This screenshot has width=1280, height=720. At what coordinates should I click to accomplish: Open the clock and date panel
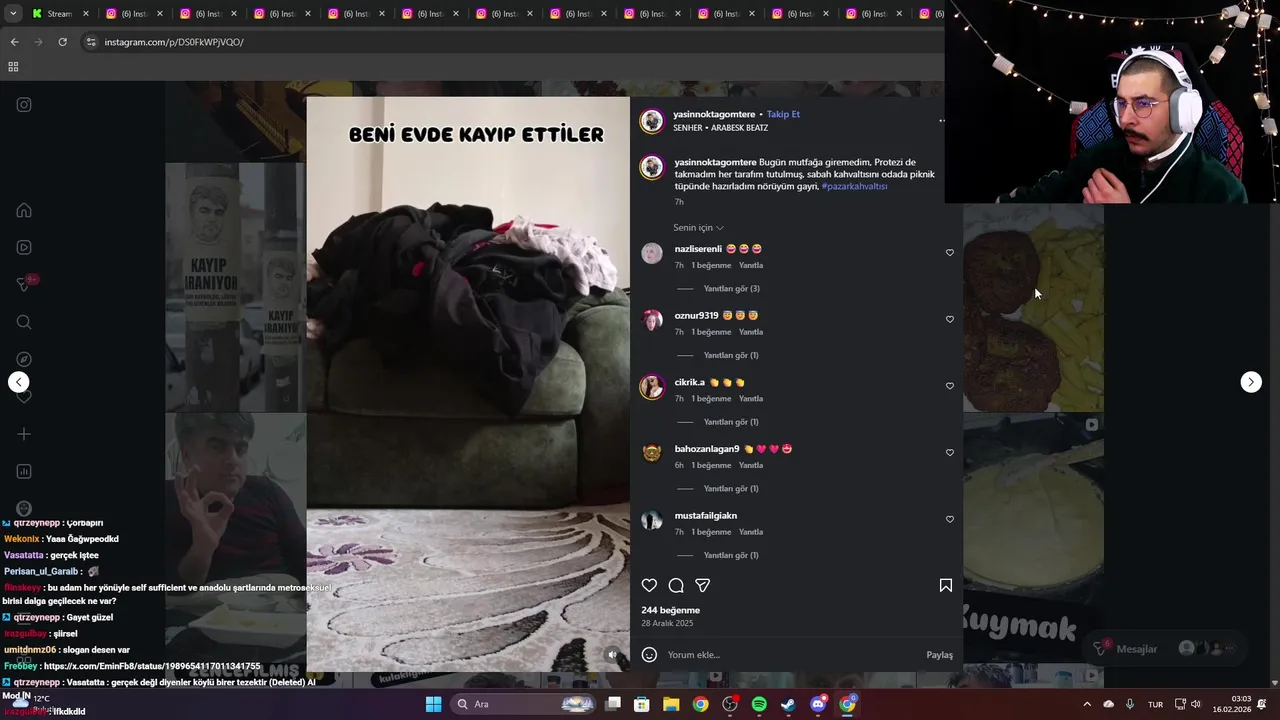pyautogui.click(x=1232, y=704)
